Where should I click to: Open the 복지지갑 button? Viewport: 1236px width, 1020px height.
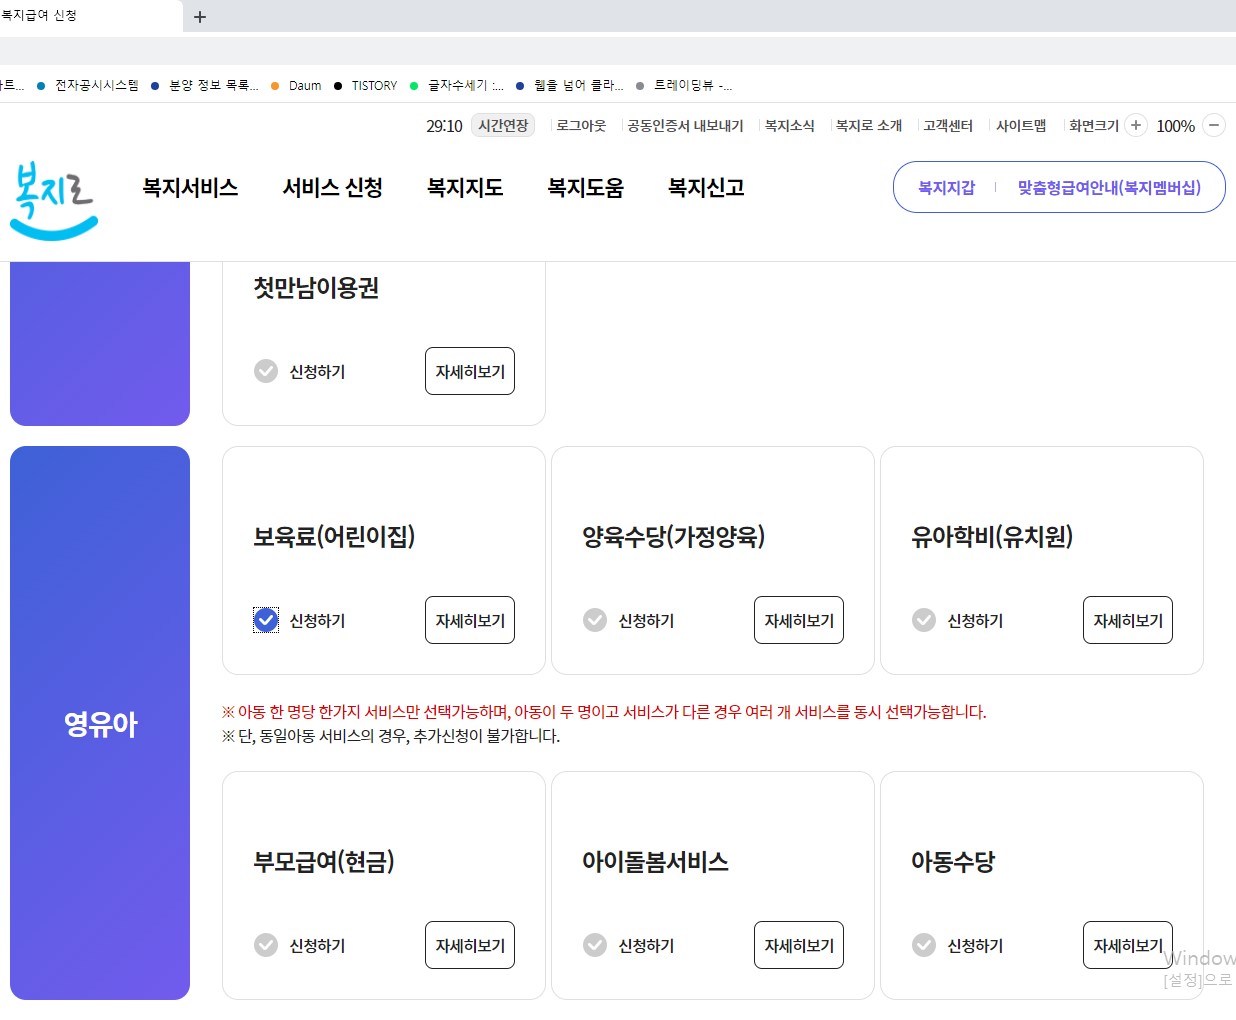(946, 187)
